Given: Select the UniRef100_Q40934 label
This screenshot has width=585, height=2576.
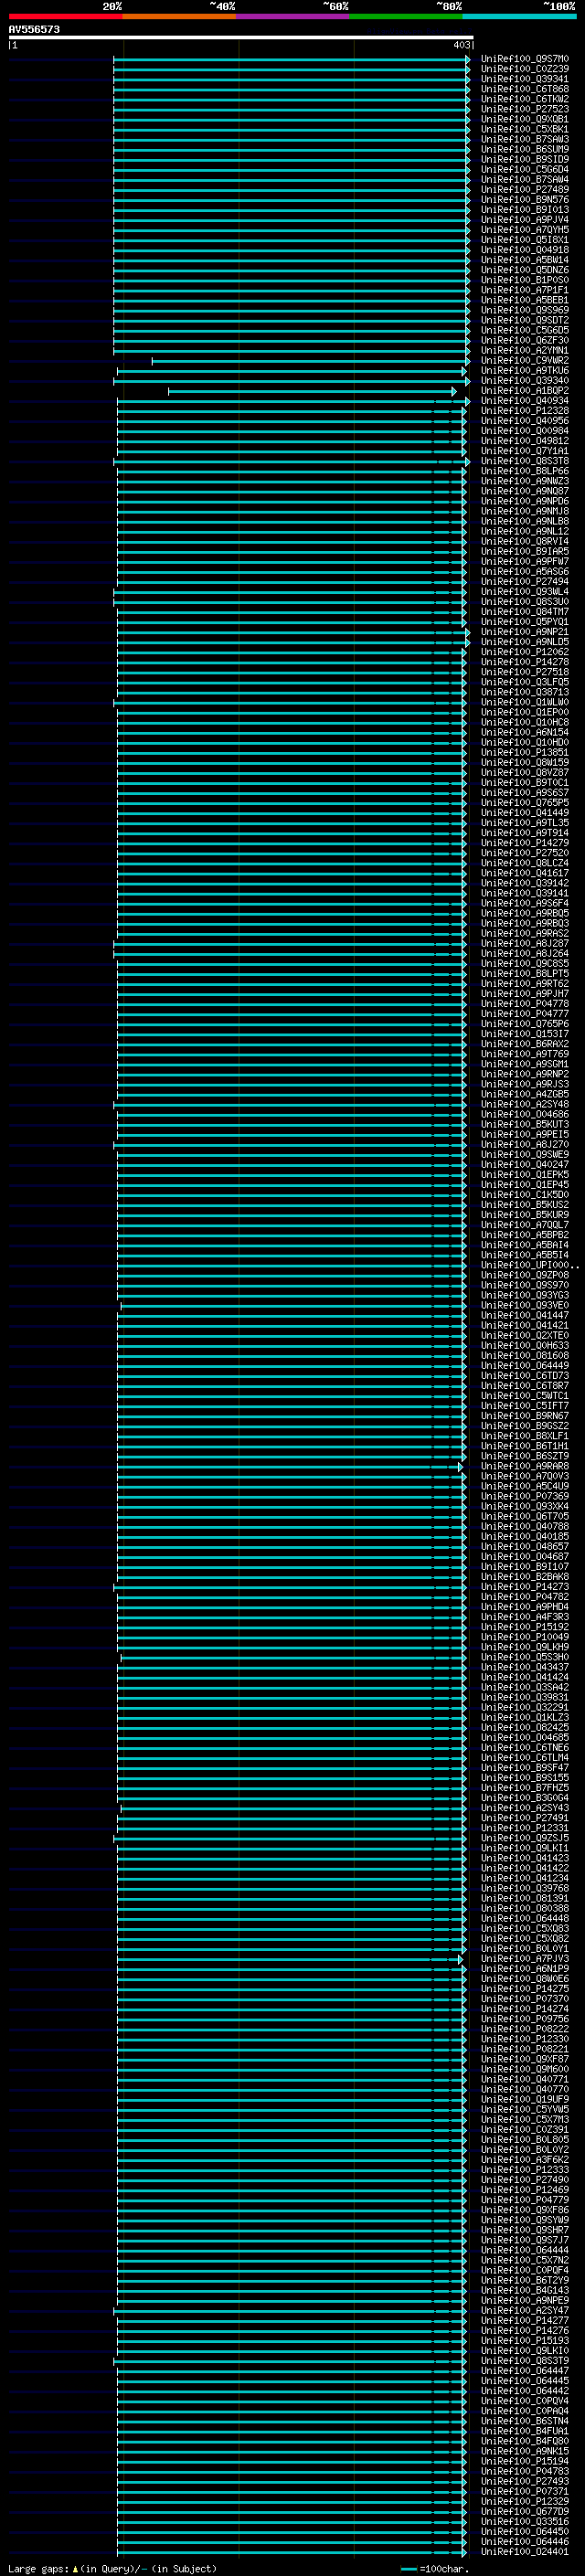Looking at the screenshot, I should click(525, 401).
